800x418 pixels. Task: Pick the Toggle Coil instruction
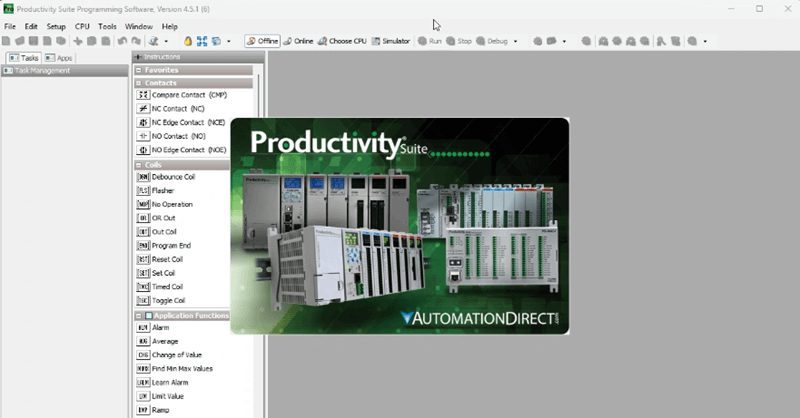point(168,300)
